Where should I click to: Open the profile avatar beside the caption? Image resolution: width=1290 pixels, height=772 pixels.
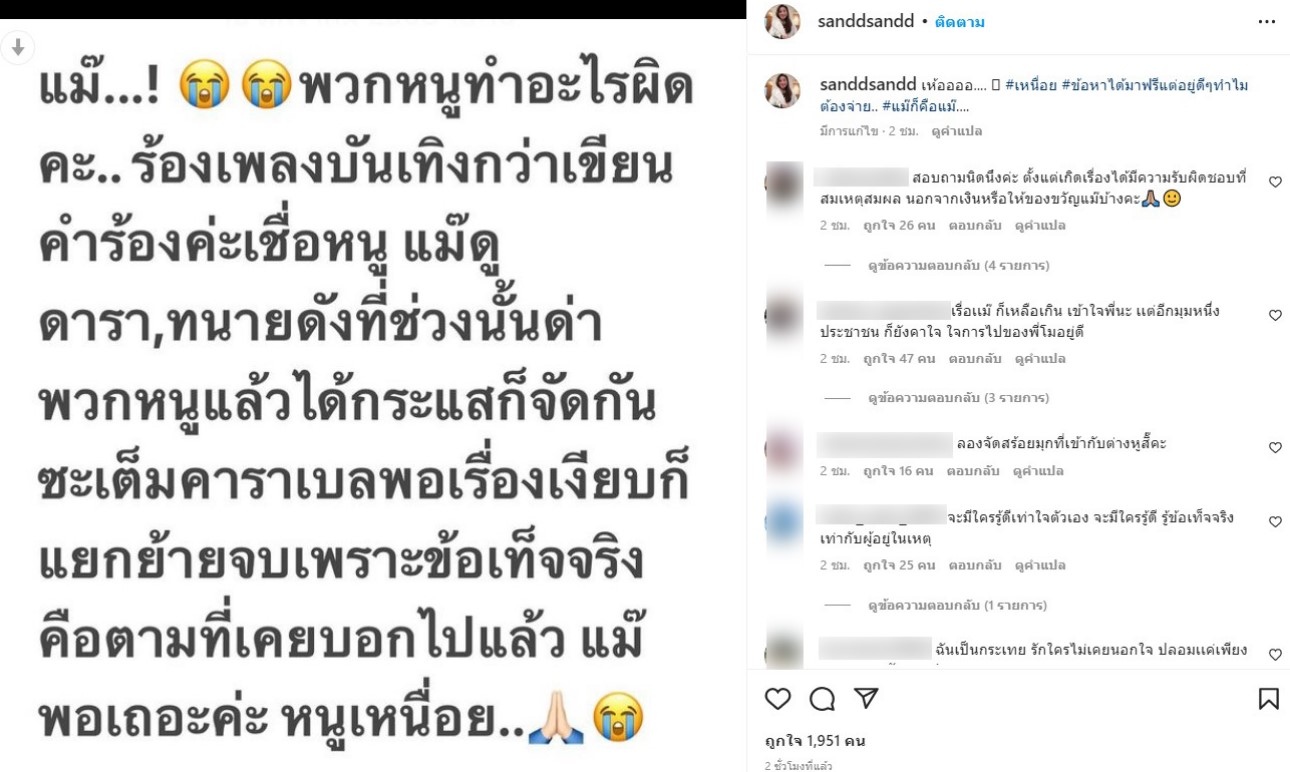[782, 90]
